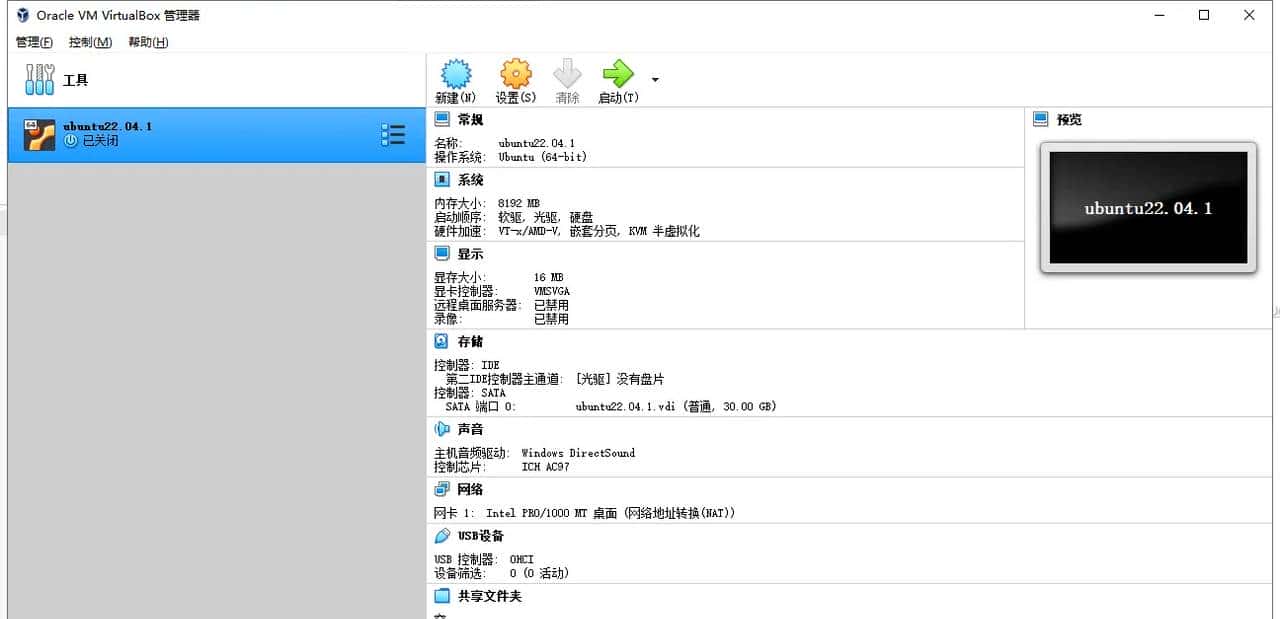1280x619 pixels.
Task: Expand the 共享文件夹 section
Action: click(x=441, y=595)
